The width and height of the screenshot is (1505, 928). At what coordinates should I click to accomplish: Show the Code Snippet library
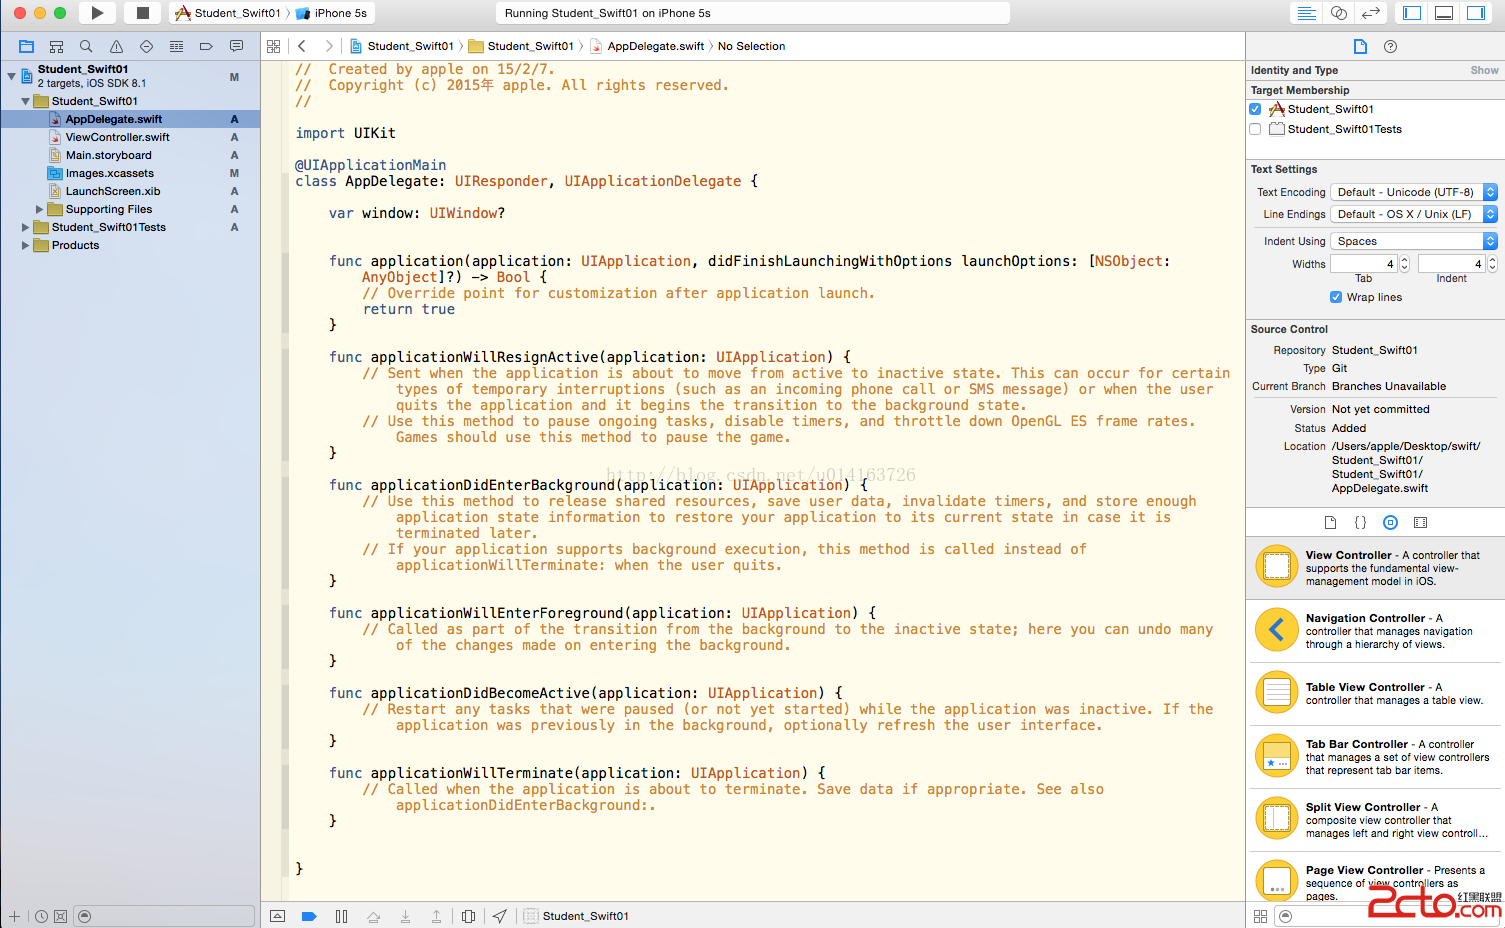(1360, 522)
